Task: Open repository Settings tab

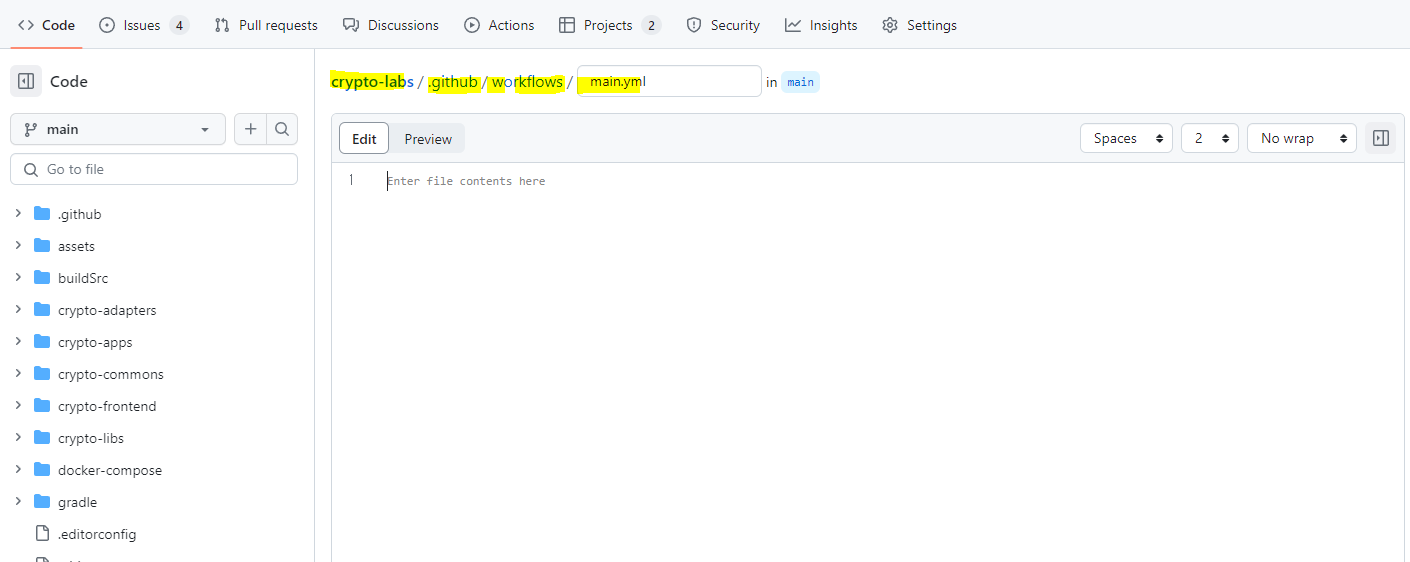Action: pos(919,25)
